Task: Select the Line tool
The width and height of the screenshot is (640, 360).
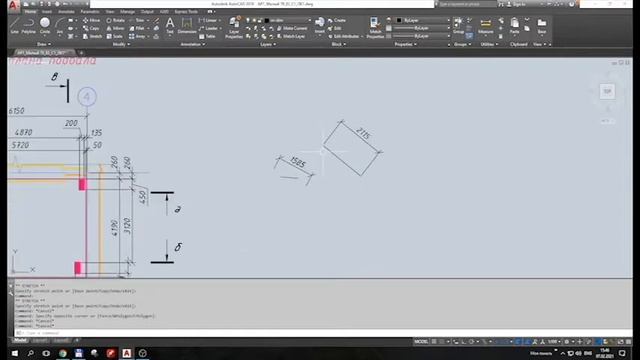Action: pyautogui.click(x=14, y=25)
